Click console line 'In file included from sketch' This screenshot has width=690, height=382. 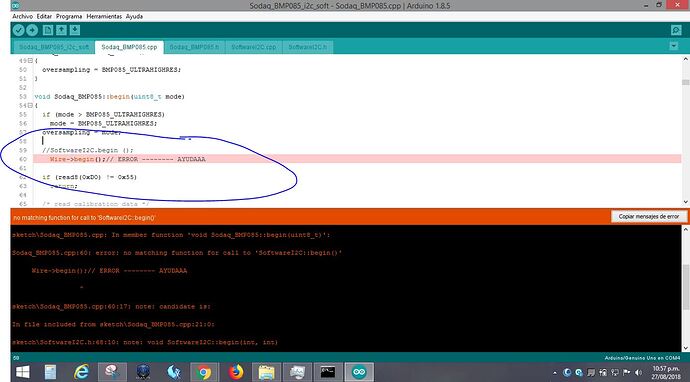tap(113, 324)
